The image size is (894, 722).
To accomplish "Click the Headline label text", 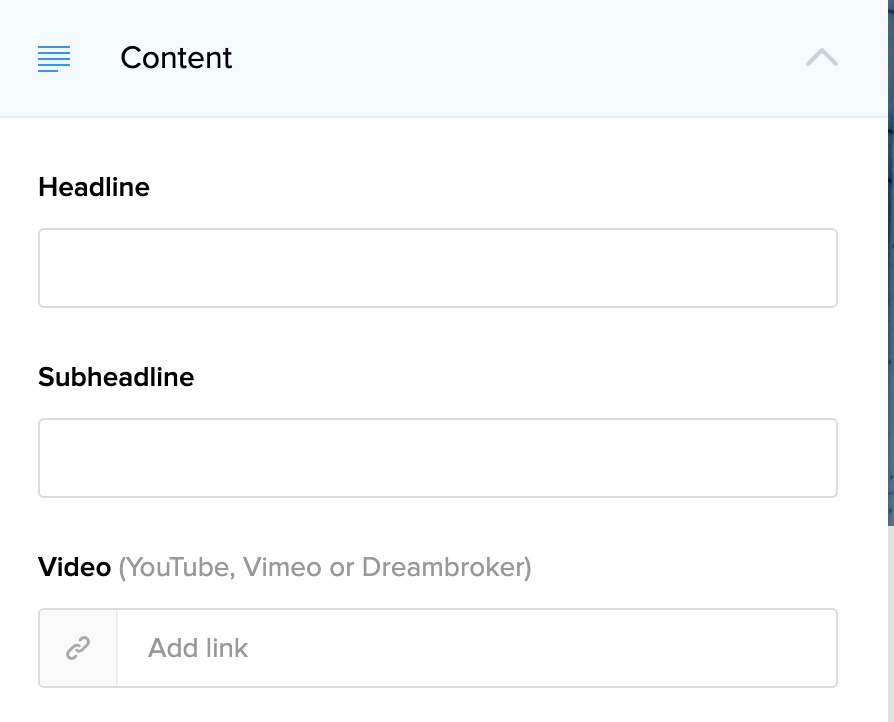I will [93, 187].
